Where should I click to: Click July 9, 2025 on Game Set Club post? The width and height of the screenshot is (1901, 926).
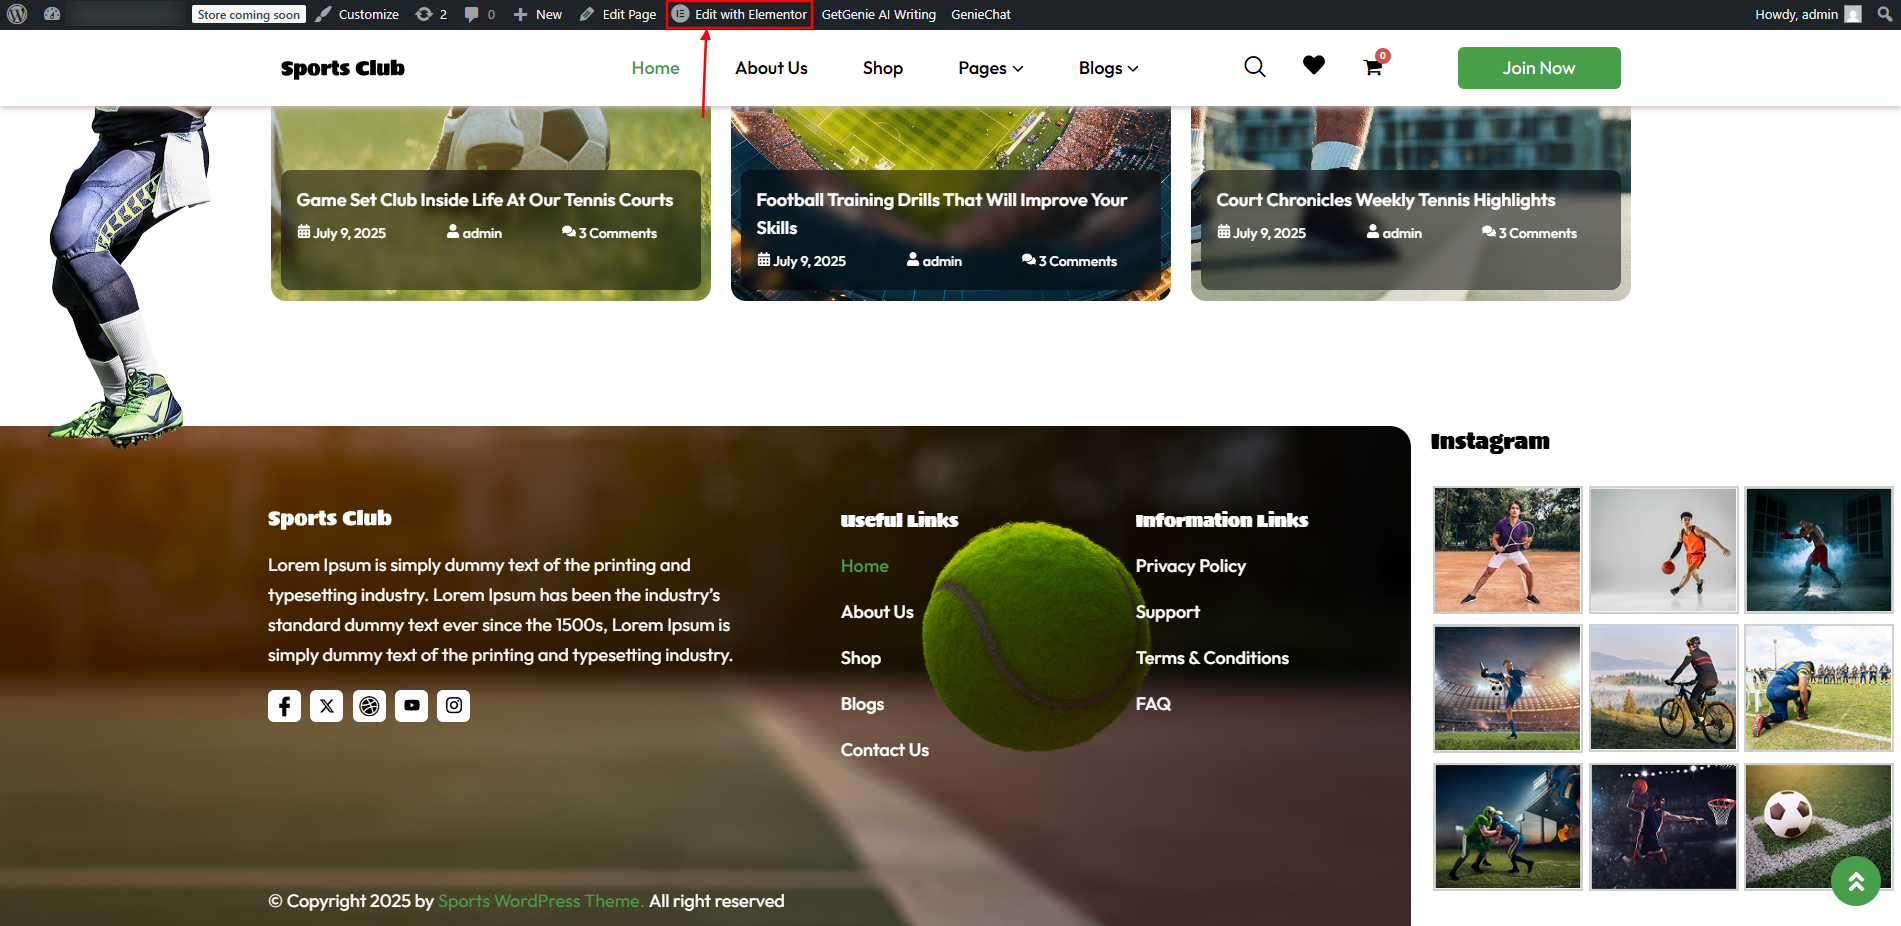[342, 233]
